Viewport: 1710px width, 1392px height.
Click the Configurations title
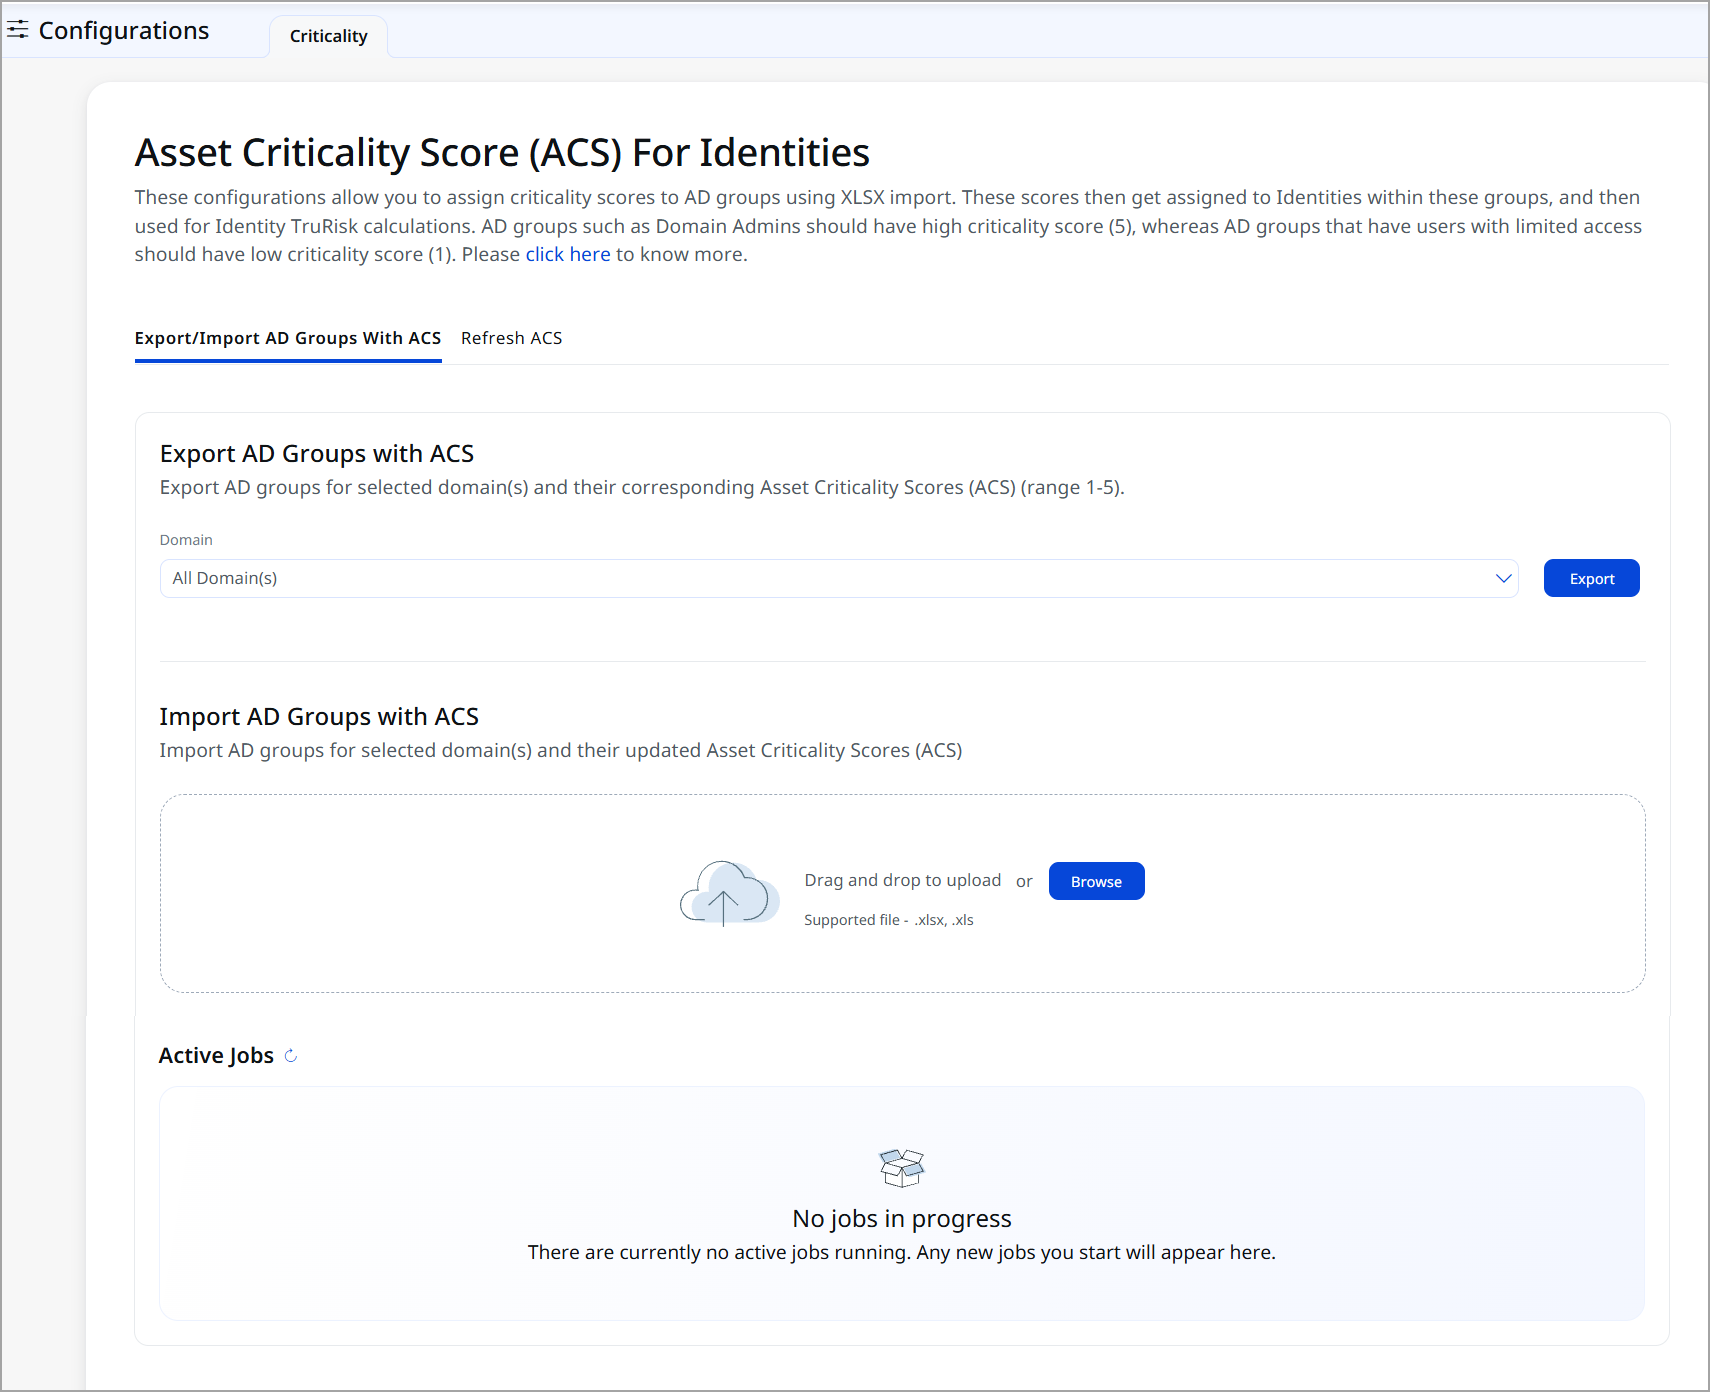click(124, 30)
